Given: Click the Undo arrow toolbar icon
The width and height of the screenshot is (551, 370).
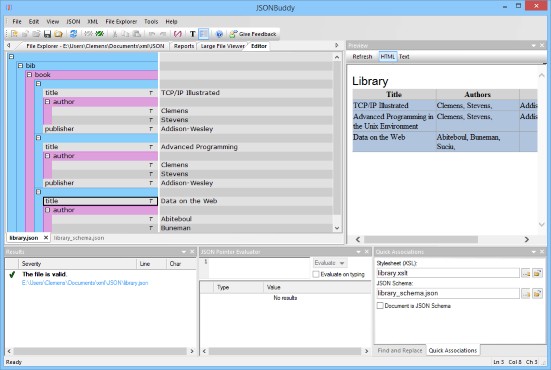Looking at the screenshot, I should (152, 34).
